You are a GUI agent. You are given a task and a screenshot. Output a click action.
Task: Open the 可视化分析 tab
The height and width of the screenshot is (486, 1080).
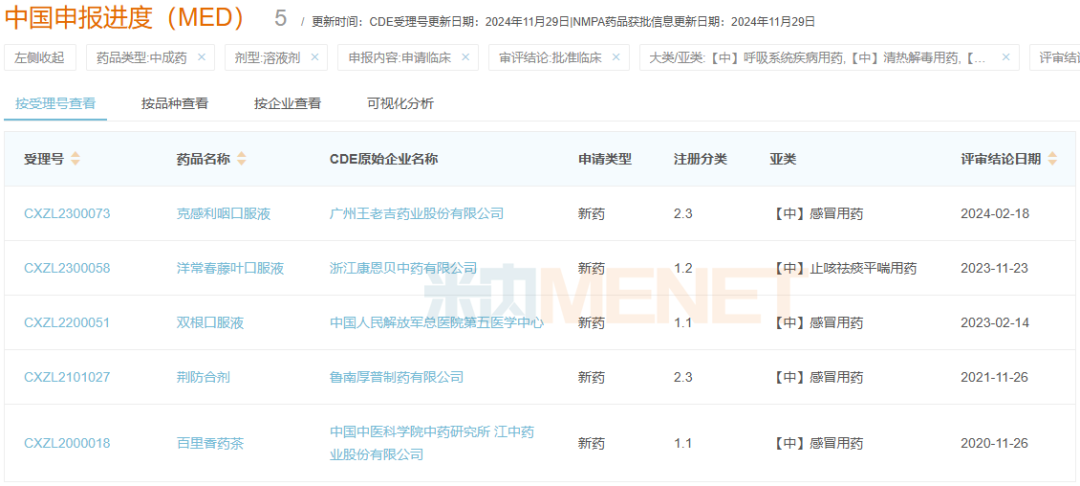401,104
